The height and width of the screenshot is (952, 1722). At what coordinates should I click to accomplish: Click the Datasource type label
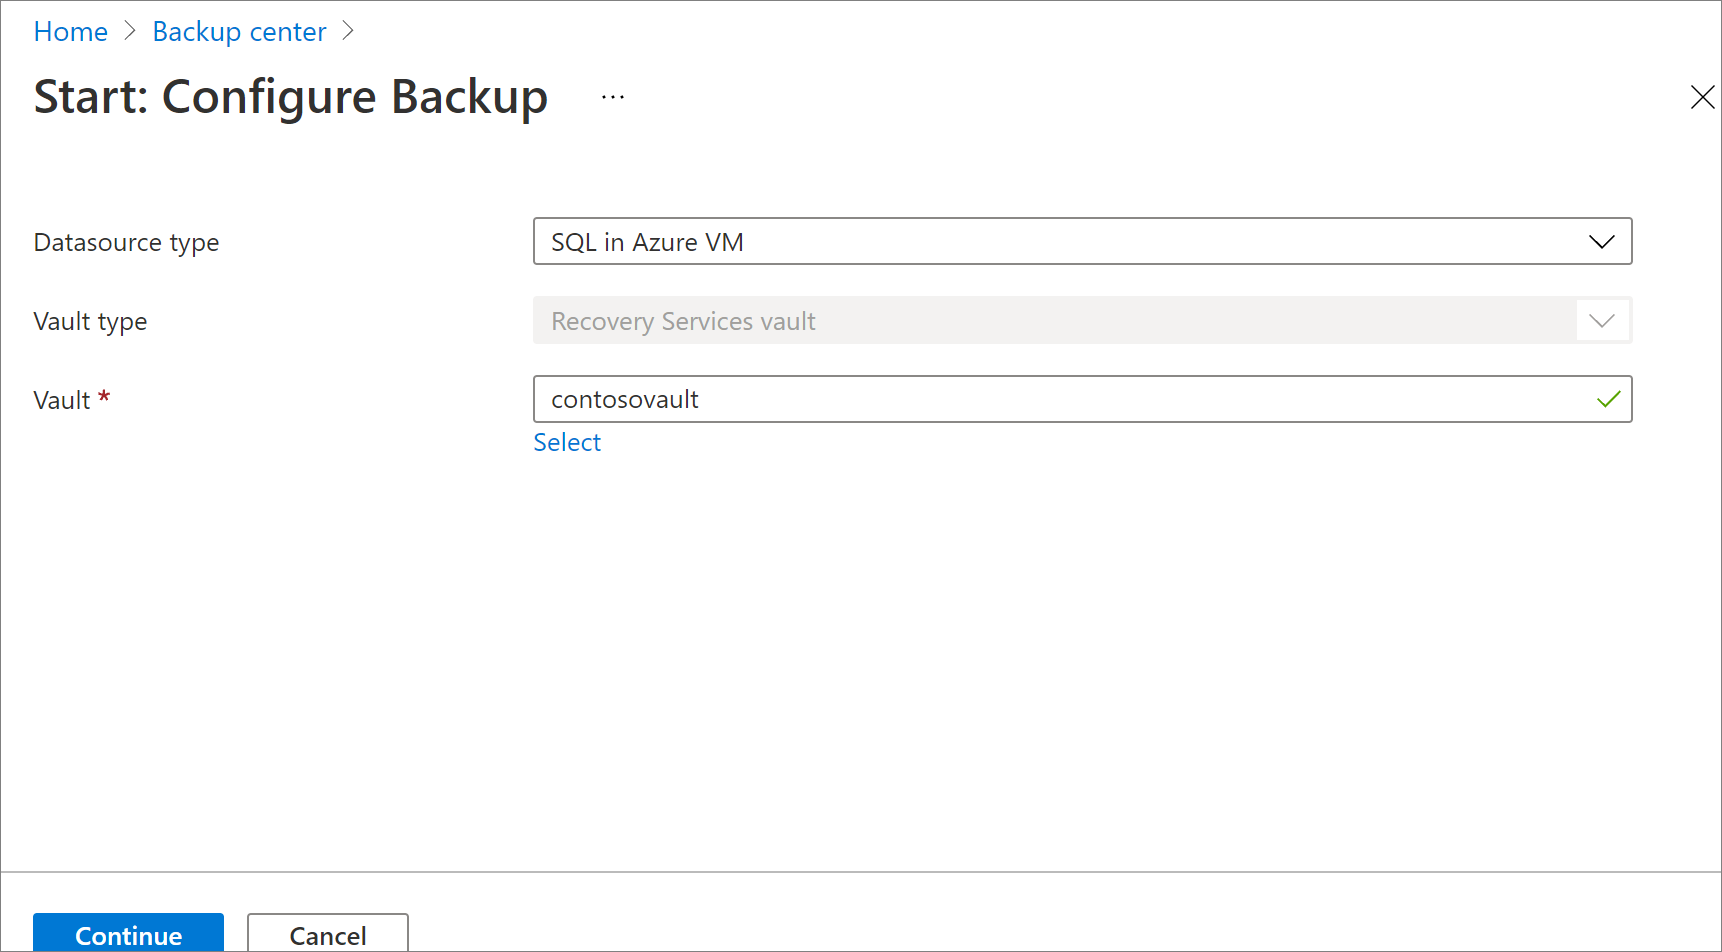[126, 241]
